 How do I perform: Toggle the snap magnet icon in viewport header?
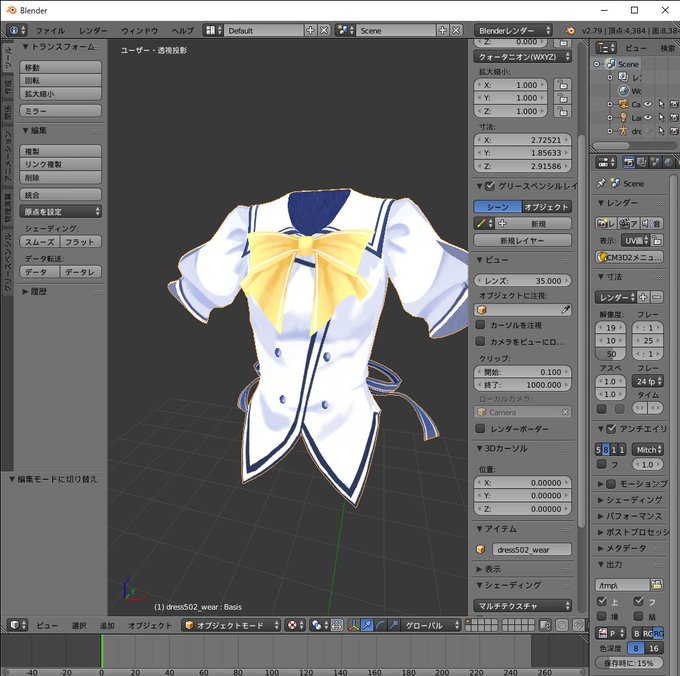[x=578, y=625]
